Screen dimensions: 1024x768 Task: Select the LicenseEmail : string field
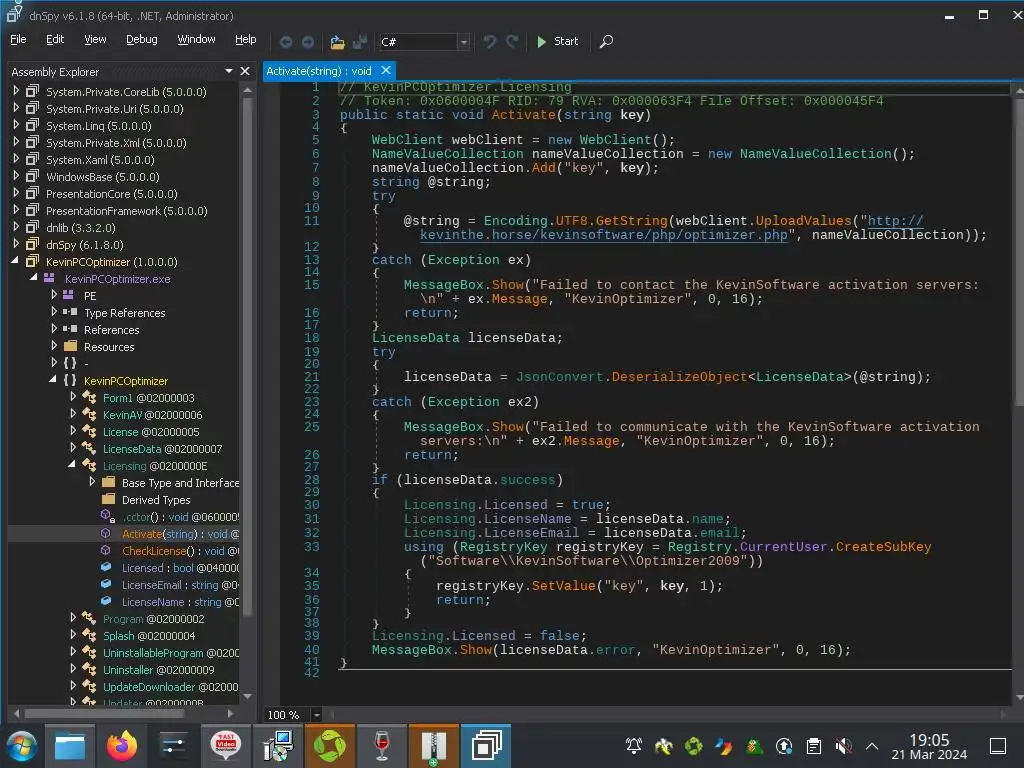click(180, 584)
